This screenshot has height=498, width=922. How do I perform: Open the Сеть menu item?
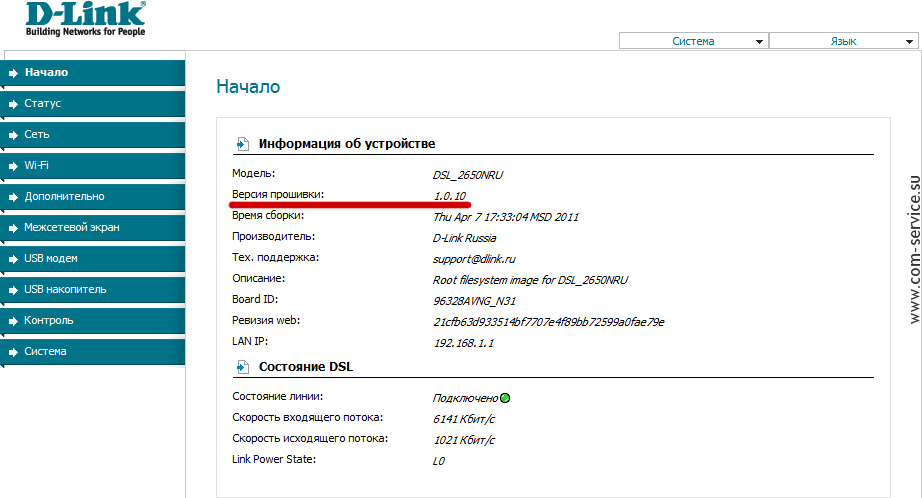coord(93,135)
